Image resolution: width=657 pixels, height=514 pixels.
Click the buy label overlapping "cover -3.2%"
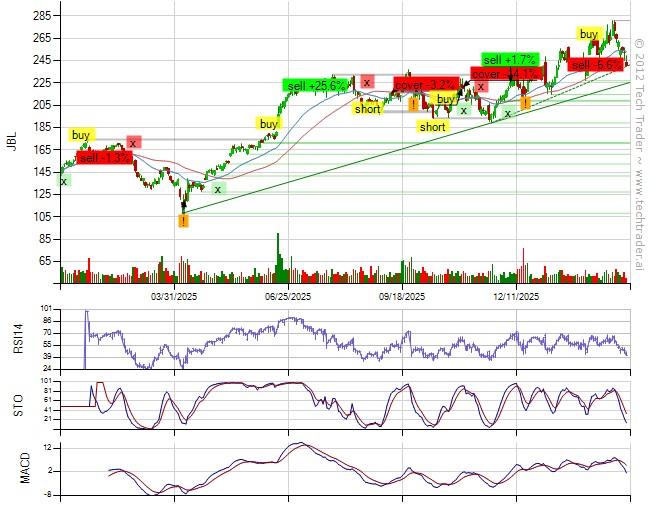click(x=445, y=99)
